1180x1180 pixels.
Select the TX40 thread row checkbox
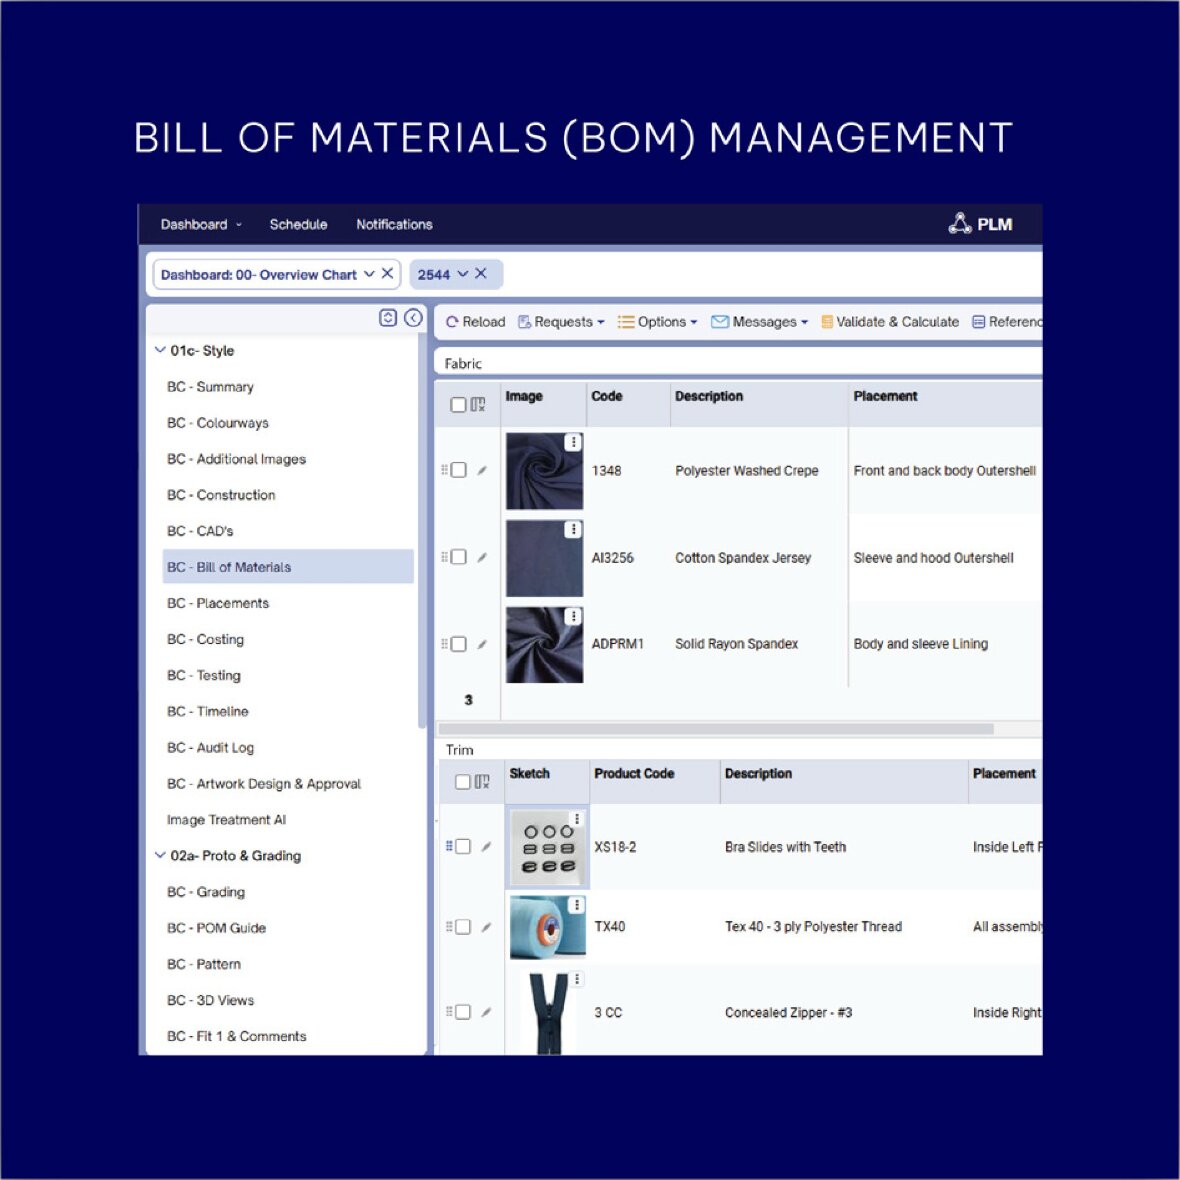(x=463, y=927)
